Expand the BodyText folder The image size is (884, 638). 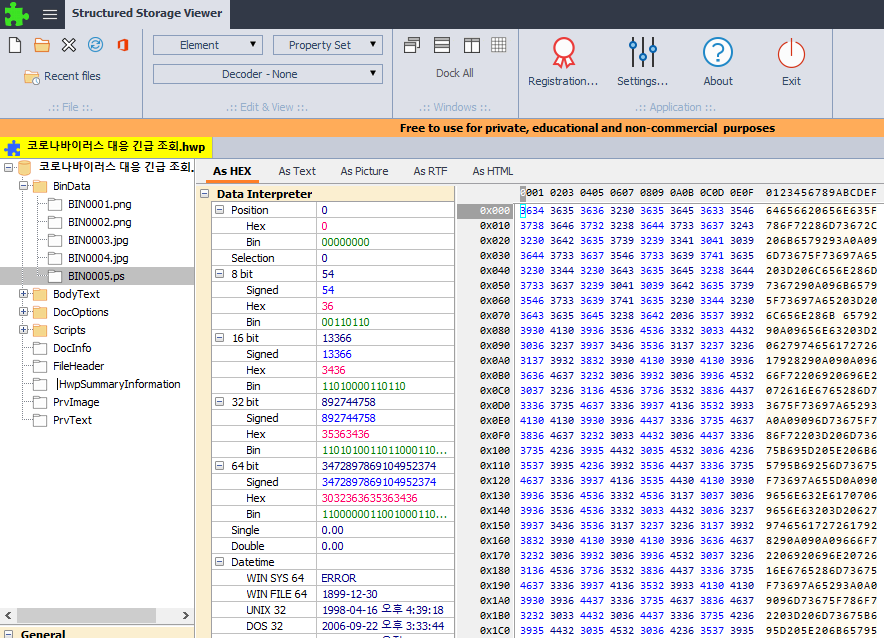tap(23, 294)
